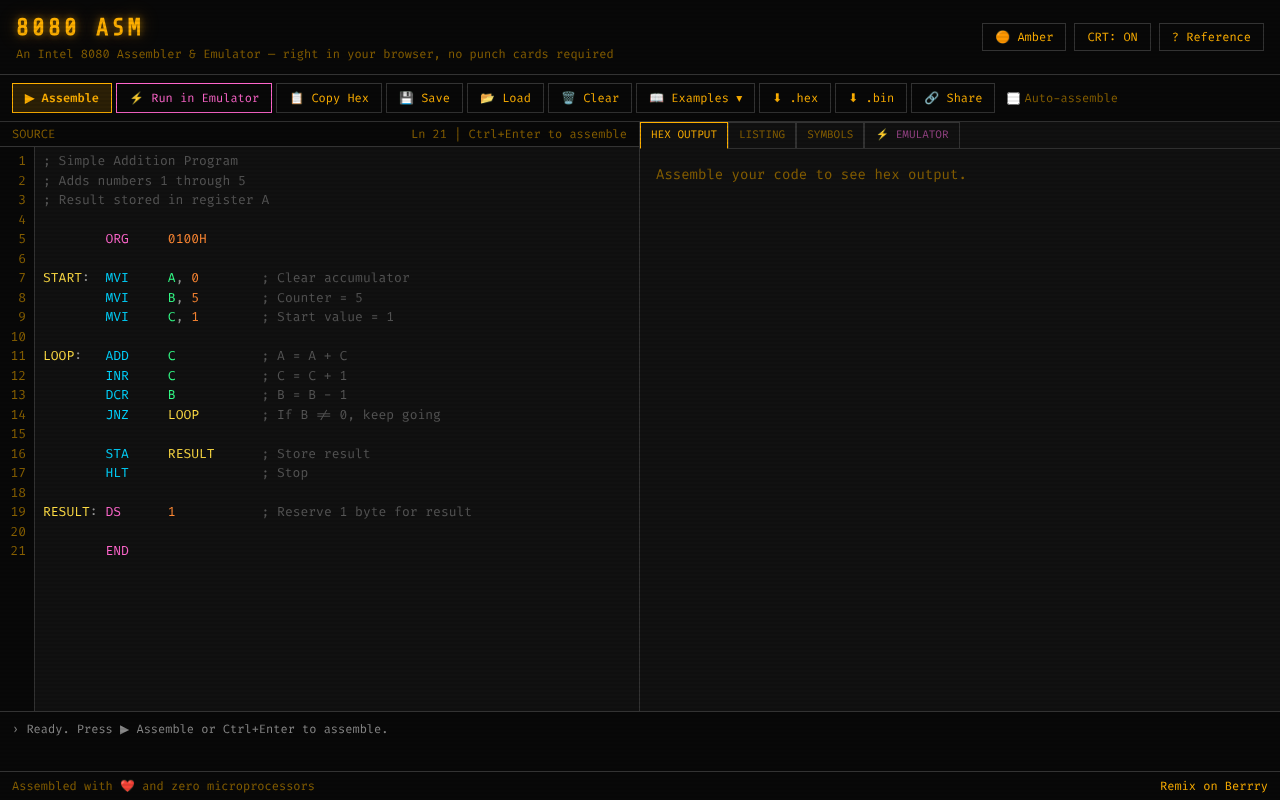Click the LOOP operand on line 14
Image resolution: width=1280 pixels, height=800 pixels.
(x=183, y=415)
